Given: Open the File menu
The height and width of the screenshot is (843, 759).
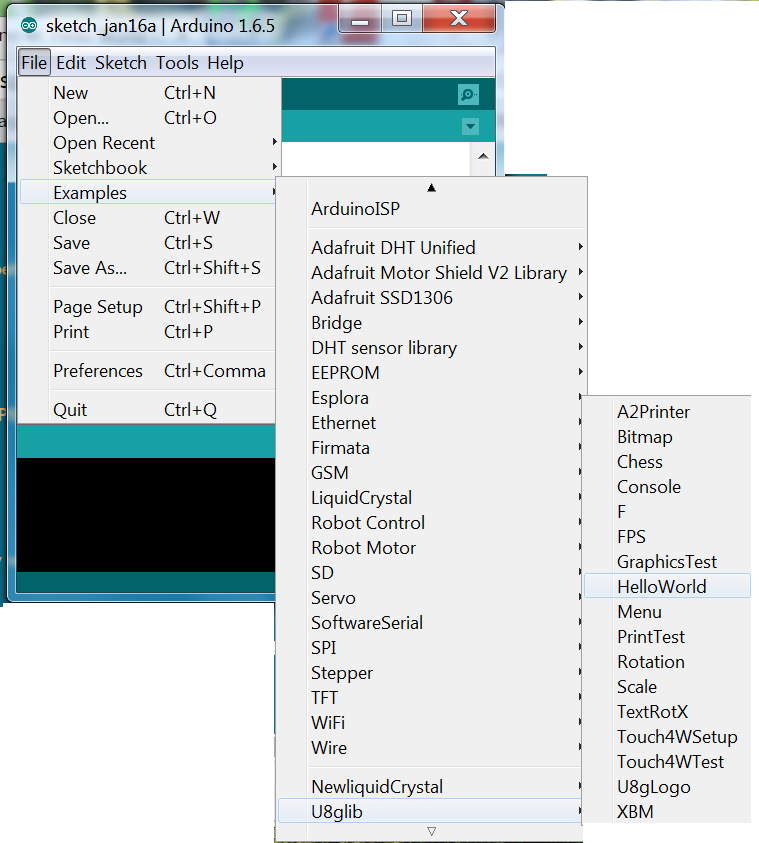Looking at the screenshot, I should pyautogui.click(x=34, y=62).
